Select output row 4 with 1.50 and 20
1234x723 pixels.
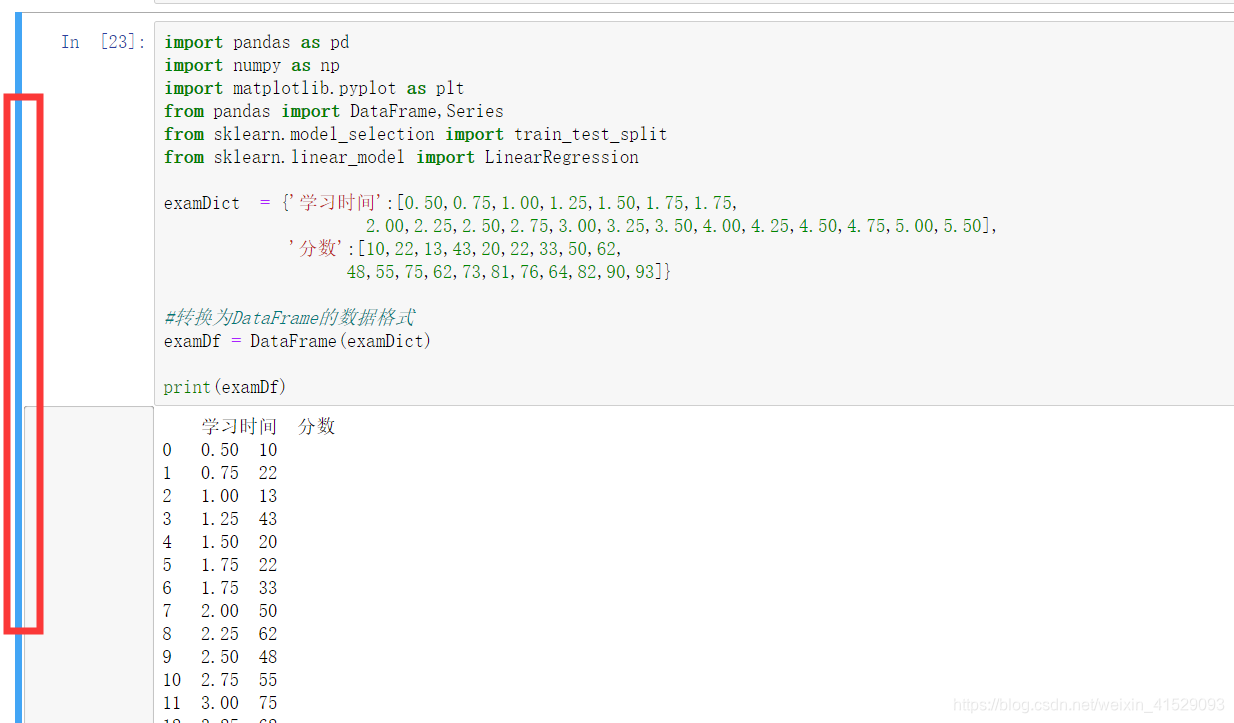tap(220, 542)
